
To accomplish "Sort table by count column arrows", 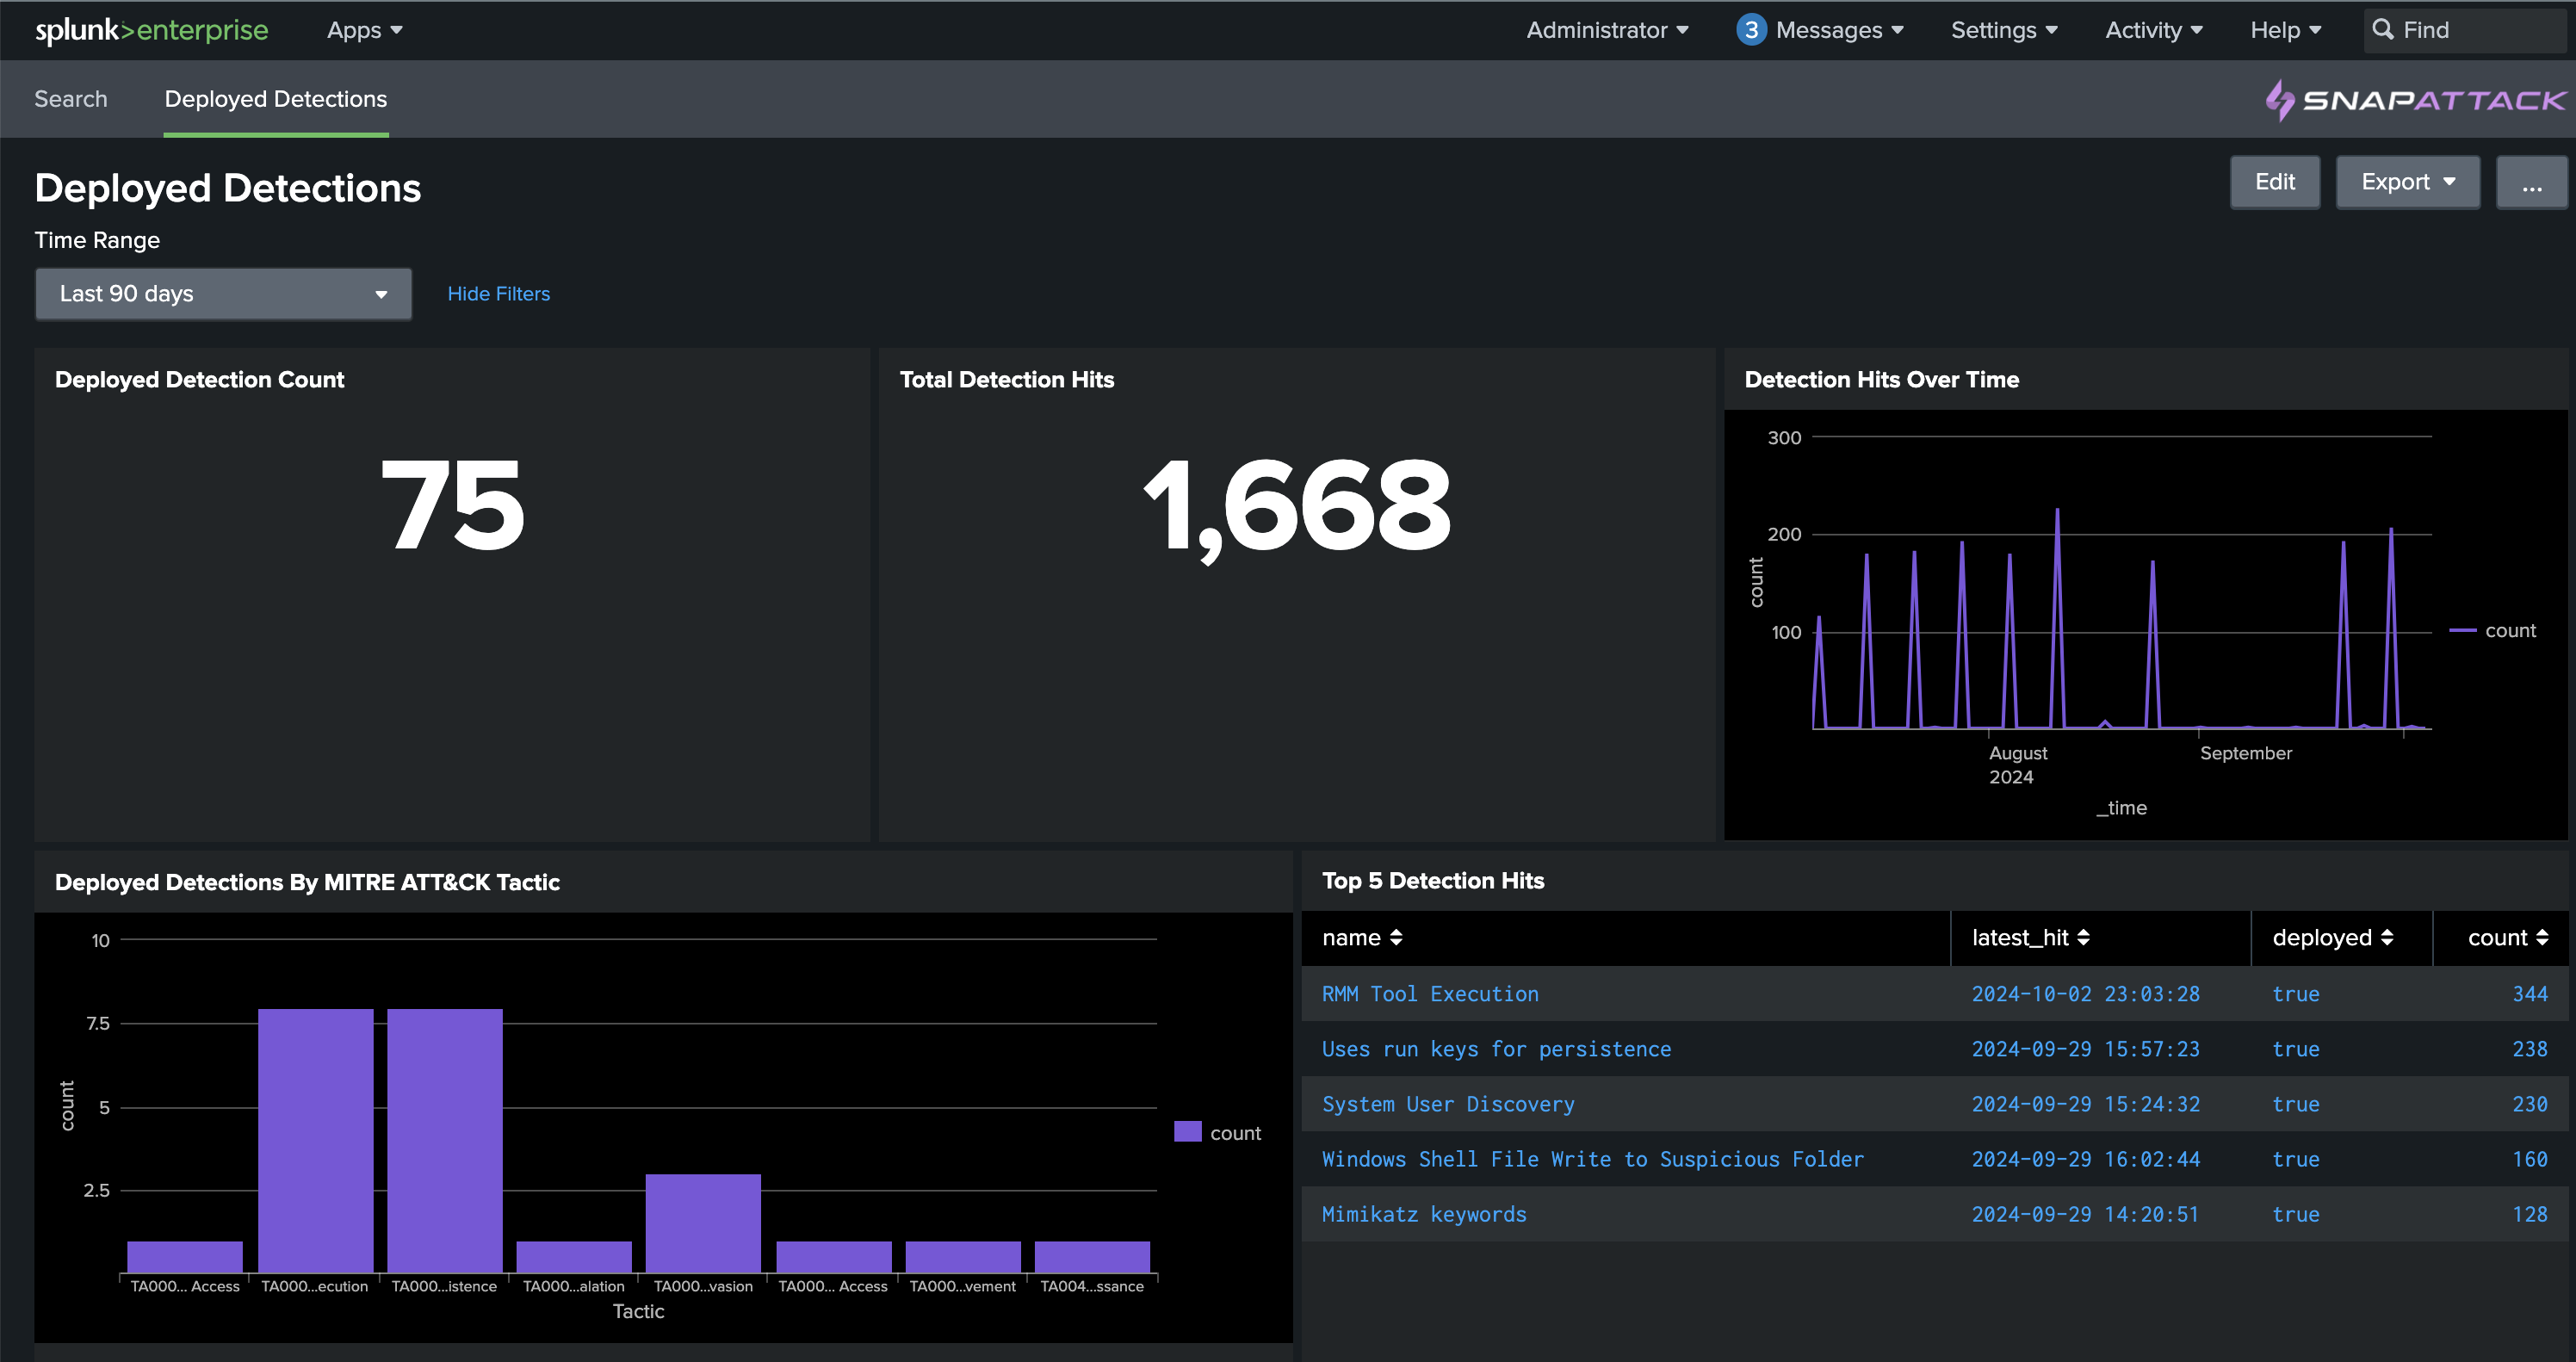I will point(2542,938).
